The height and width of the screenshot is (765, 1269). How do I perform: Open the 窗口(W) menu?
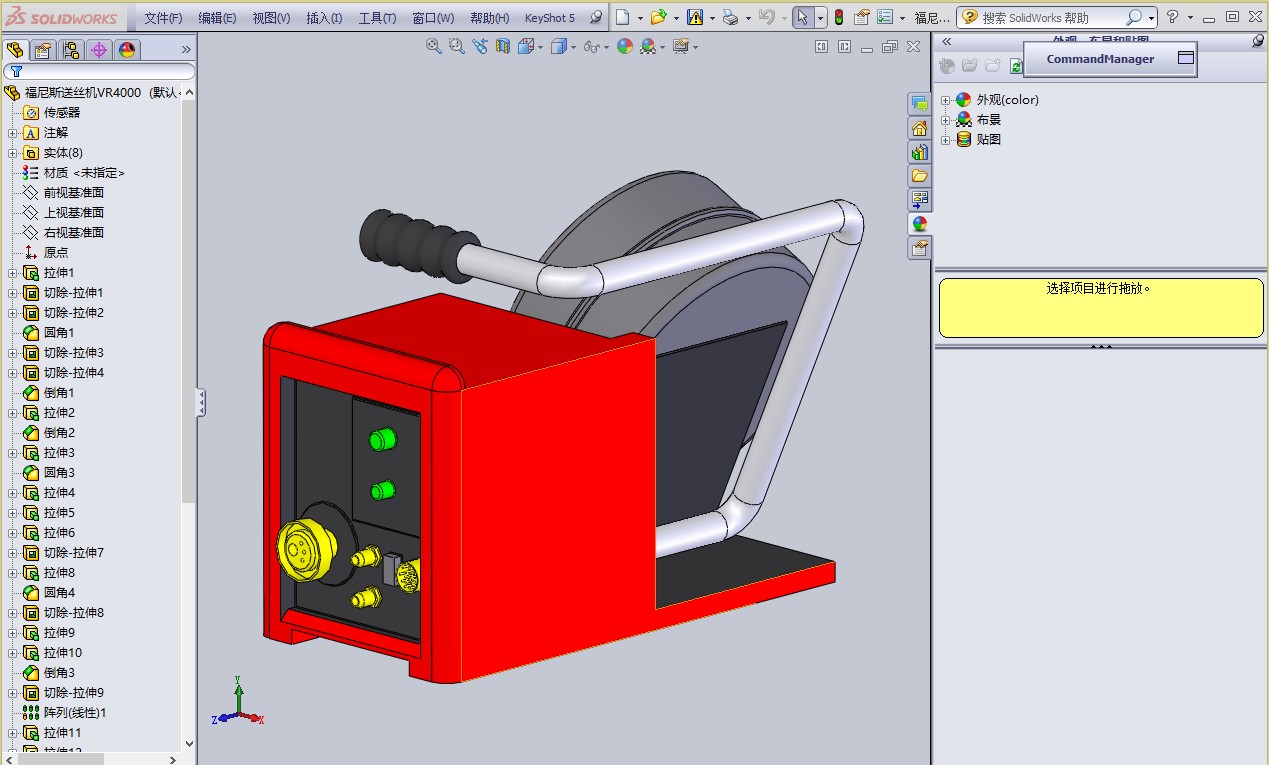tap(433, 18)
